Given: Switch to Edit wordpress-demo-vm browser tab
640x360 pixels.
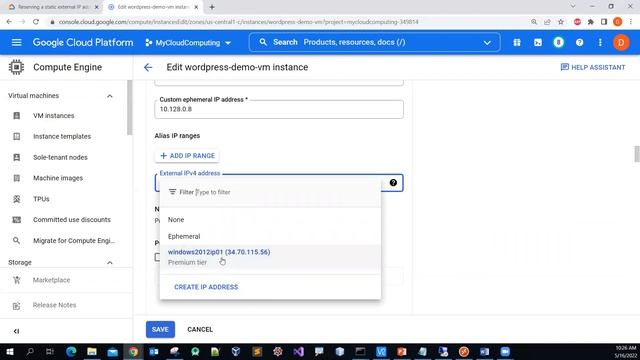Looking at the screenshot, I should pyautogui.click(x=153, y=7).
